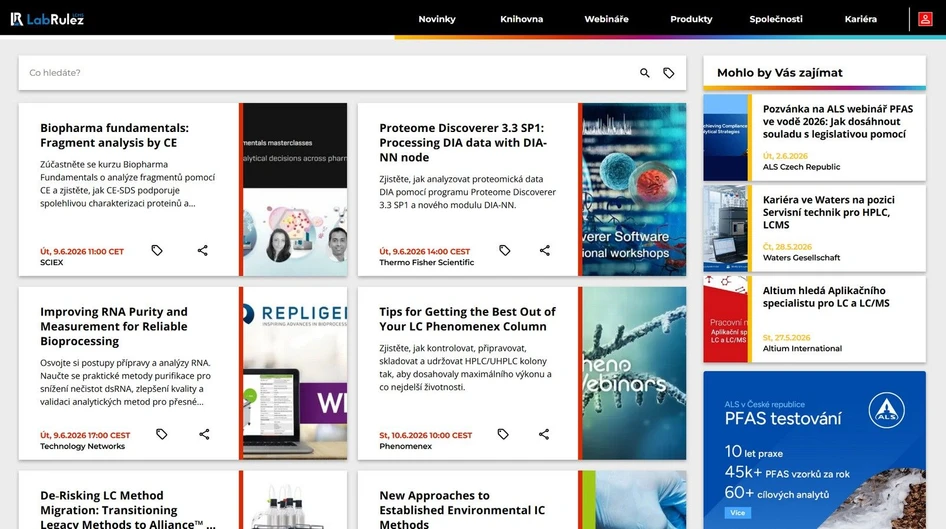The height and width of the screenshot is (529, 946).
Task: Click the LabRulez logo
Action: point(47,19)
